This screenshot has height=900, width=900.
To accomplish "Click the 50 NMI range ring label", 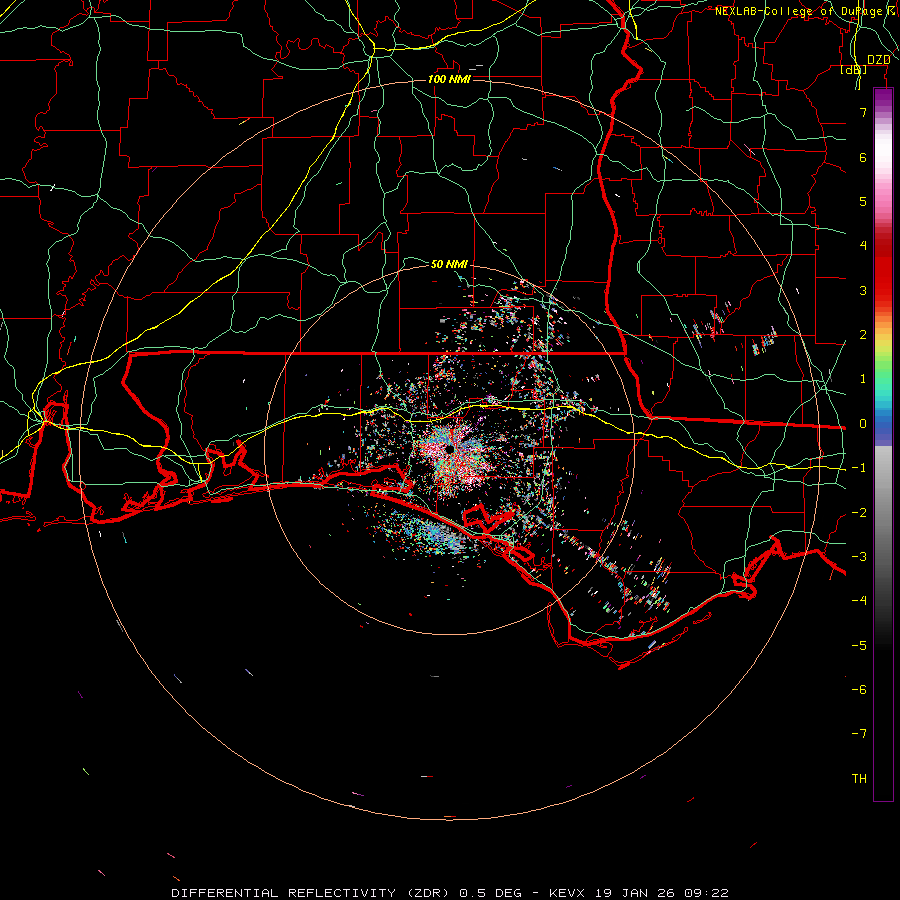I will (x=449, y=264).
